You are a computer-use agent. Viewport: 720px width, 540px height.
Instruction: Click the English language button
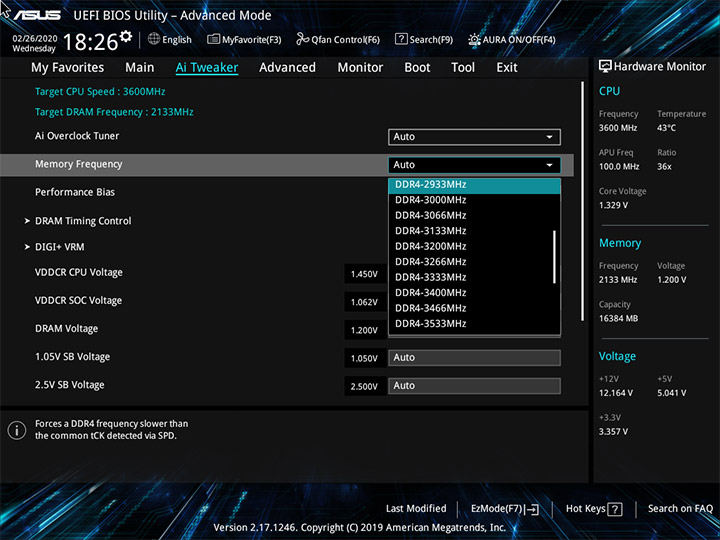point(170,39)
